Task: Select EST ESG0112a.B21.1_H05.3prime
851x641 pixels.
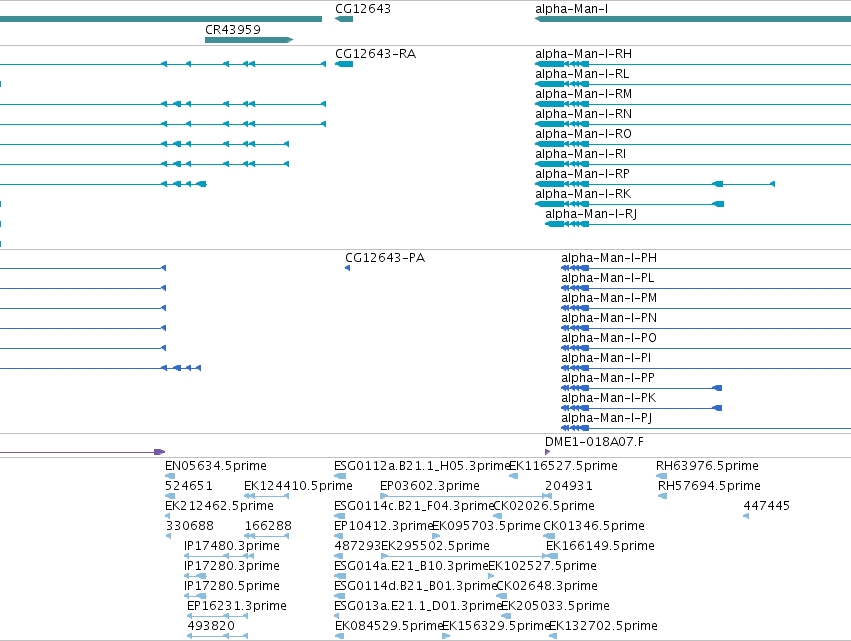Action: (x=421, y=466)
